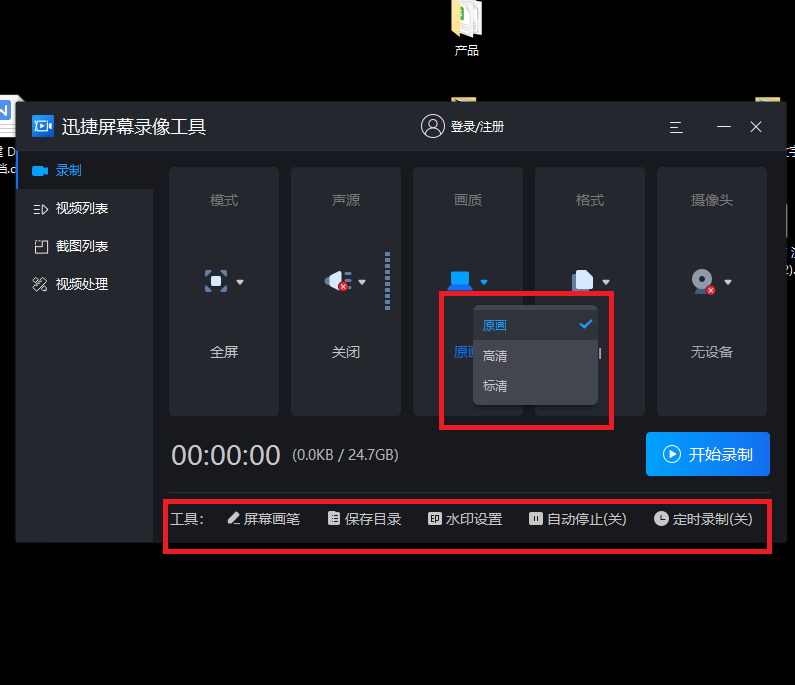Expand the 格式 dropdown arrow
The image size is (795, 685).
606,282
